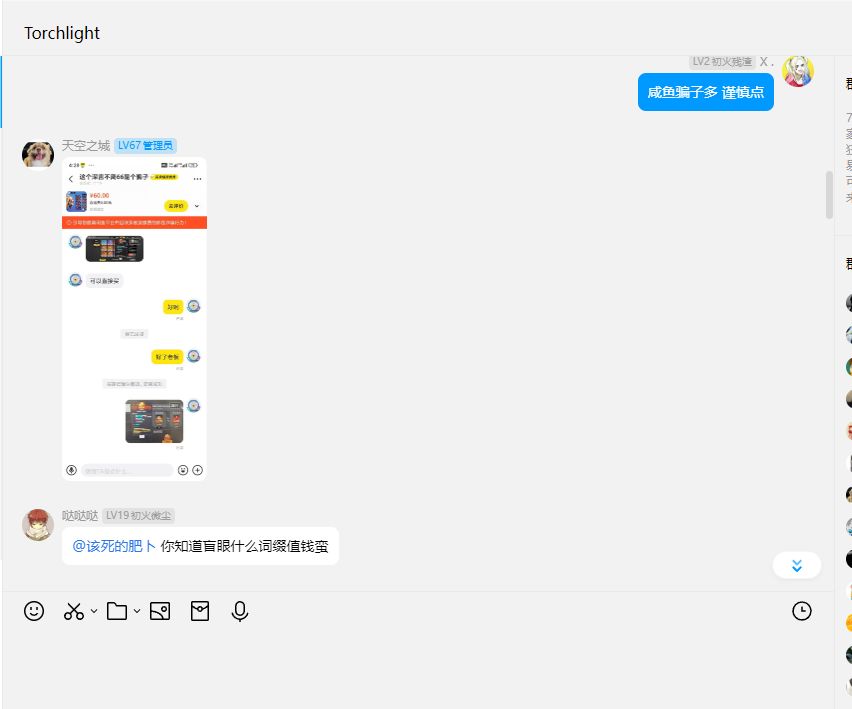The height and width of the screenshot is (709, 852).
Task: Open the folder file-send icon
Action: pos(117,611)
